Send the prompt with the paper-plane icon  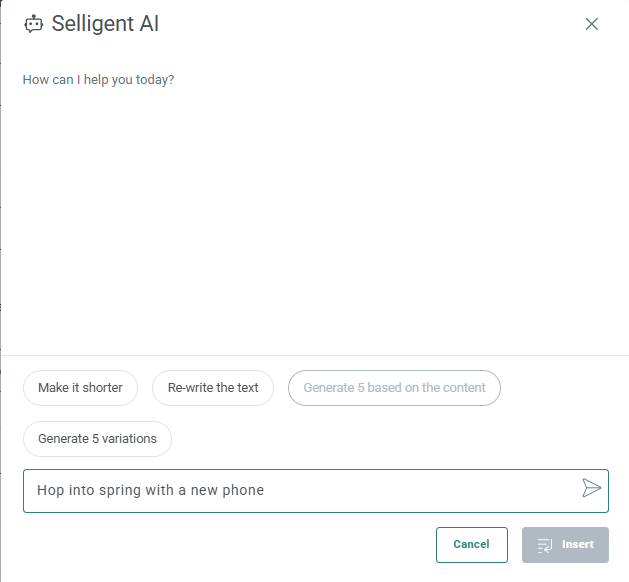coord(591,488)
